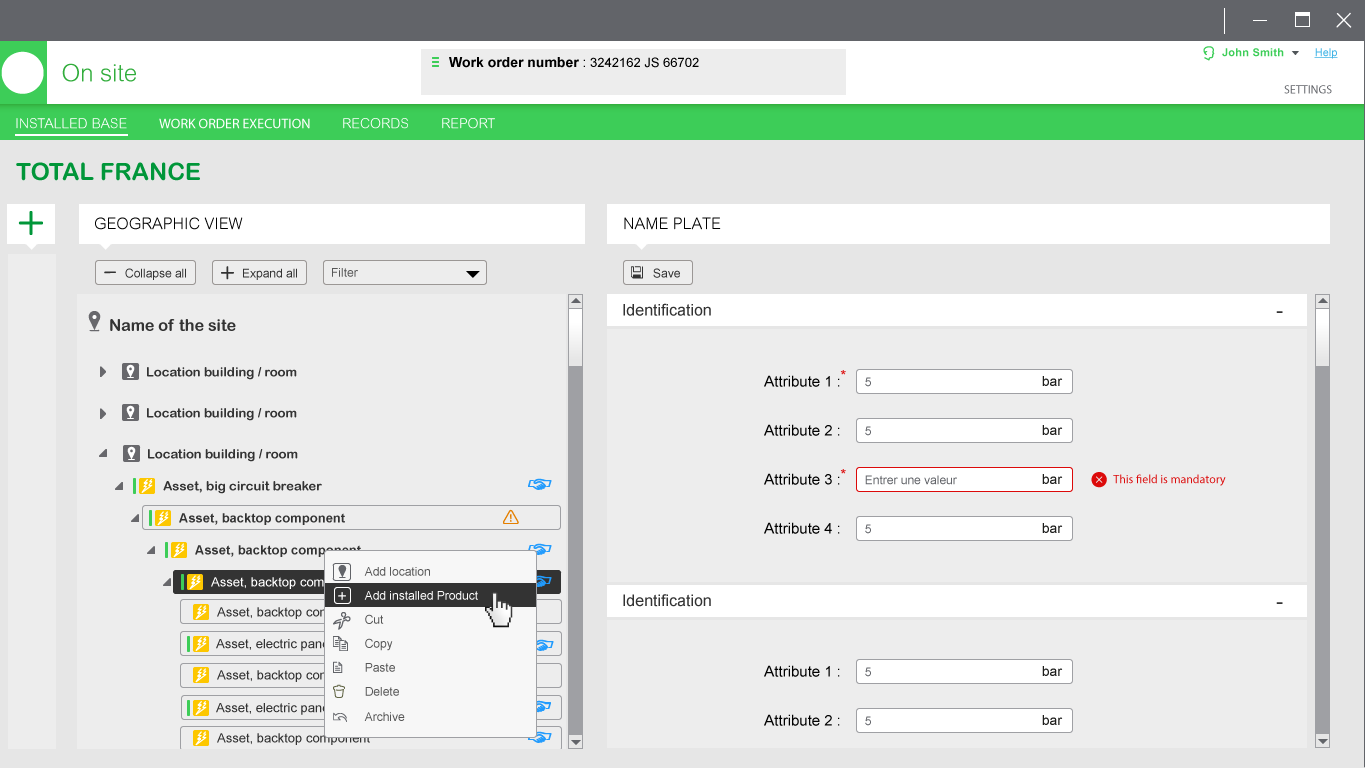This screenshot has width=1366, height=768.
Task: Open the WORK ORDER EXECUTION tab
Action: click(235, 124)
